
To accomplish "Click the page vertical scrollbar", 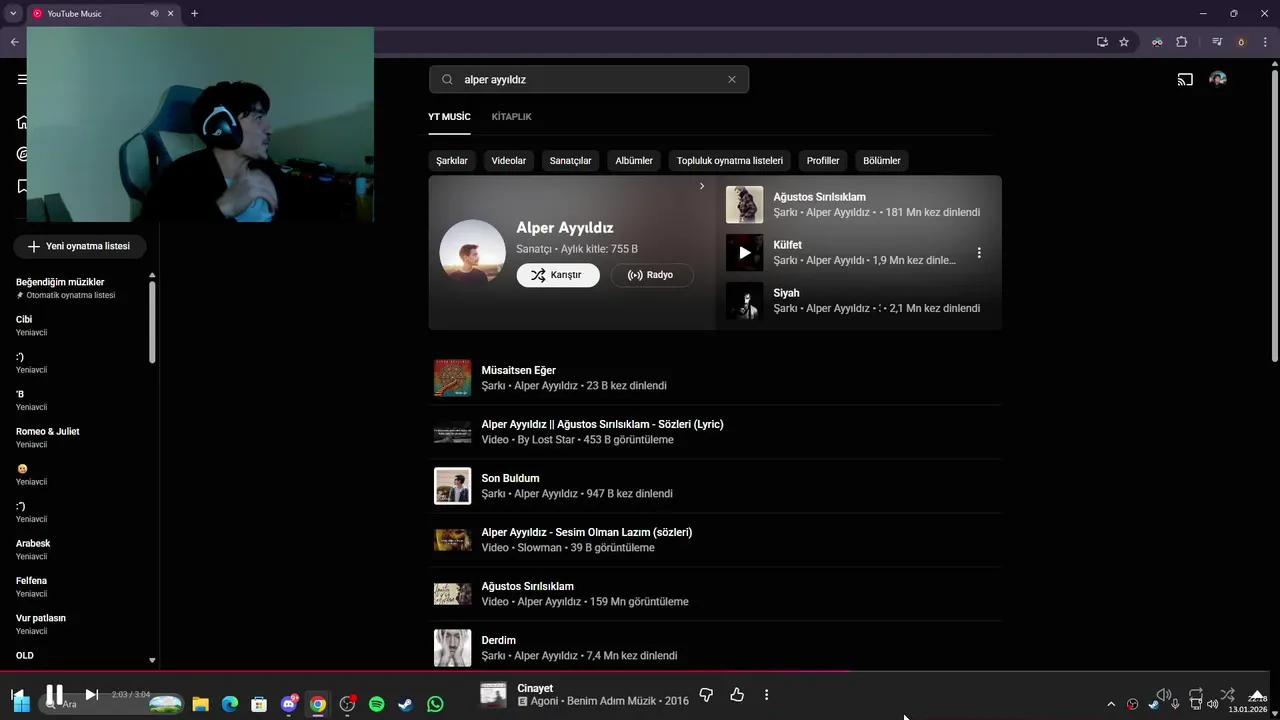I will [1275, 215].
